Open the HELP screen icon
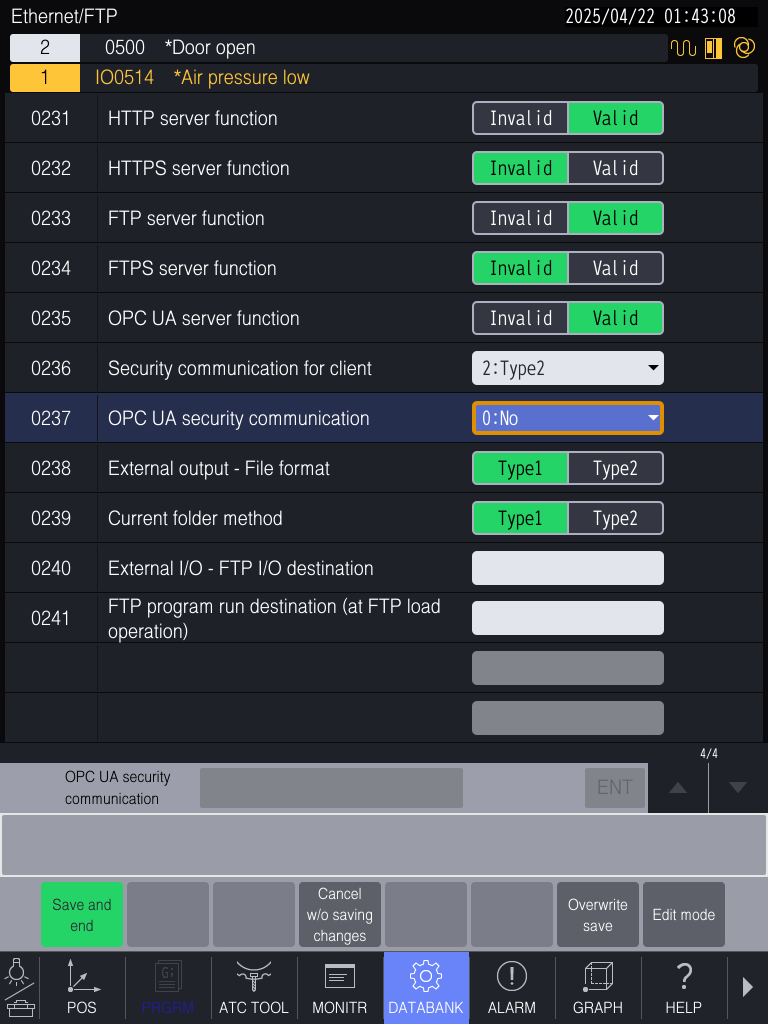 [684, 988]
